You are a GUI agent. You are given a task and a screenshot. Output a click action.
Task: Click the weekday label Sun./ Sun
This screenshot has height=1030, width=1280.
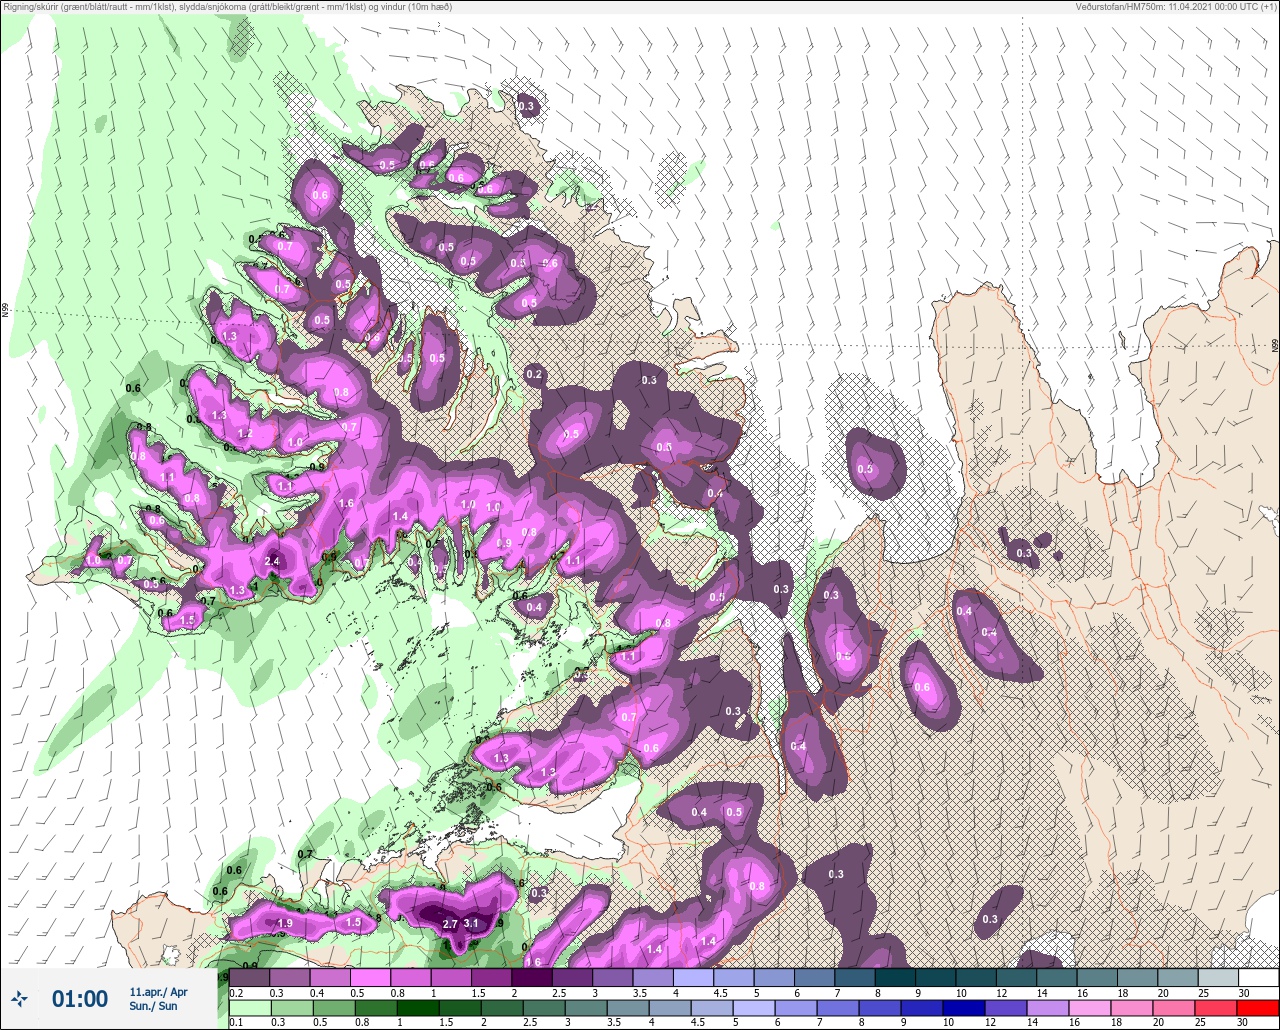(153, 1006)
